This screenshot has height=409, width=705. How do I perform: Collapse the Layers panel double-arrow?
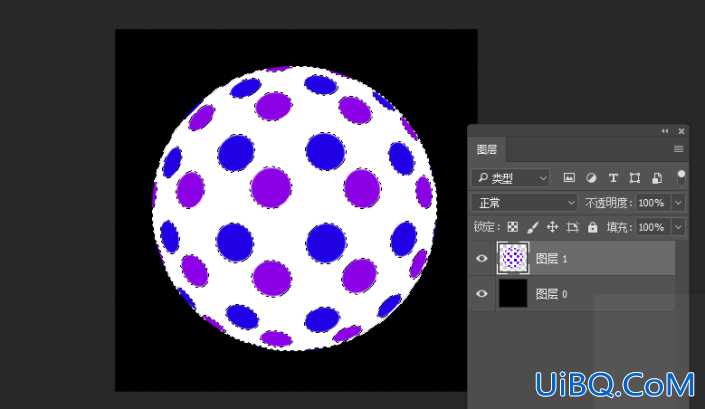[x=665, y=131]
